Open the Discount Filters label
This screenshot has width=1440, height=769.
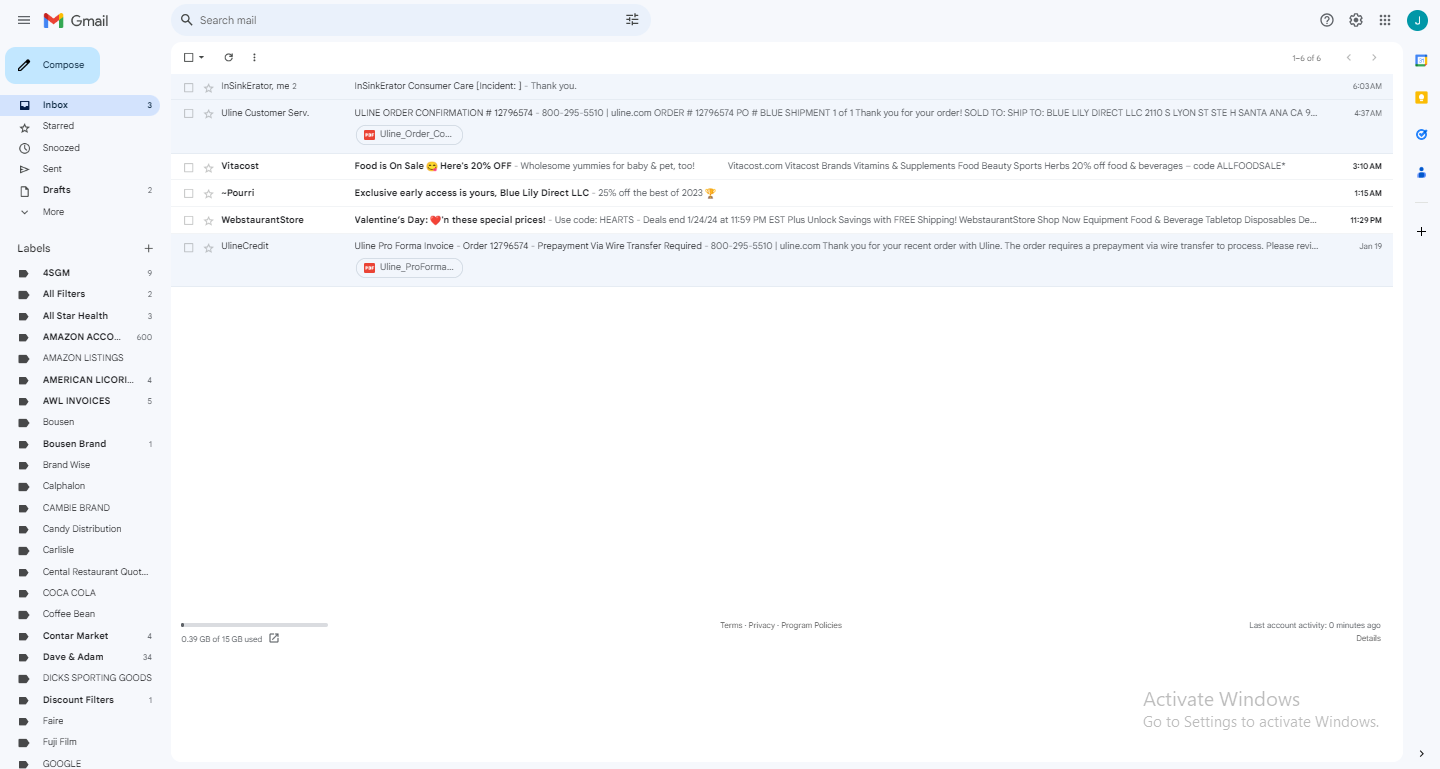pyautogui.click(x=80, y=700)
